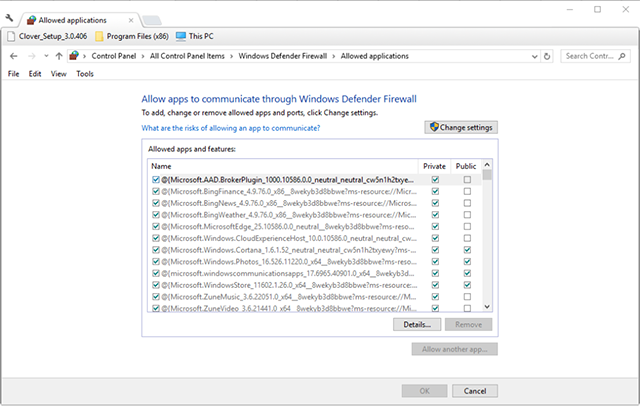Expand chevron after Windows Defender Firewall
This screenshot has width=640, height=406.
pyautogui.click(x=333, y=56)
